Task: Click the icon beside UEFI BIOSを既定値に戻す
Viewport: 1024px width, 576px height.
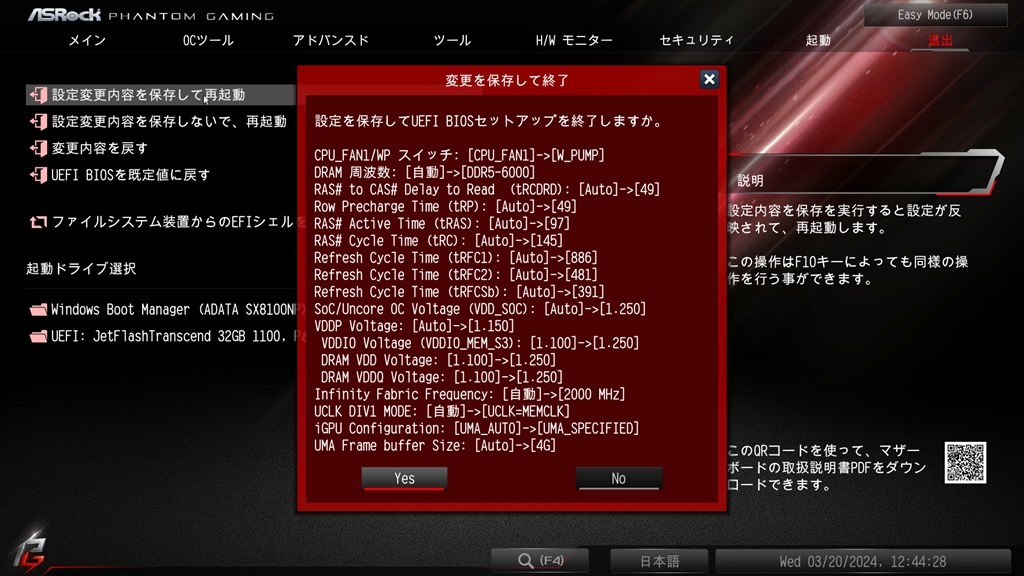Action: (x=39, y=175)
